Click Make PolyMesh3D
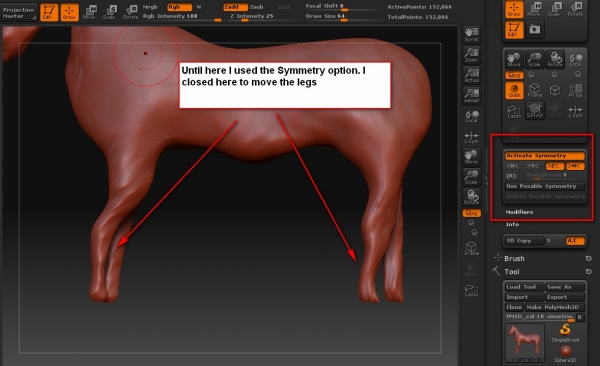The width and height of the screenshot is (600, 366). [555, 307]
